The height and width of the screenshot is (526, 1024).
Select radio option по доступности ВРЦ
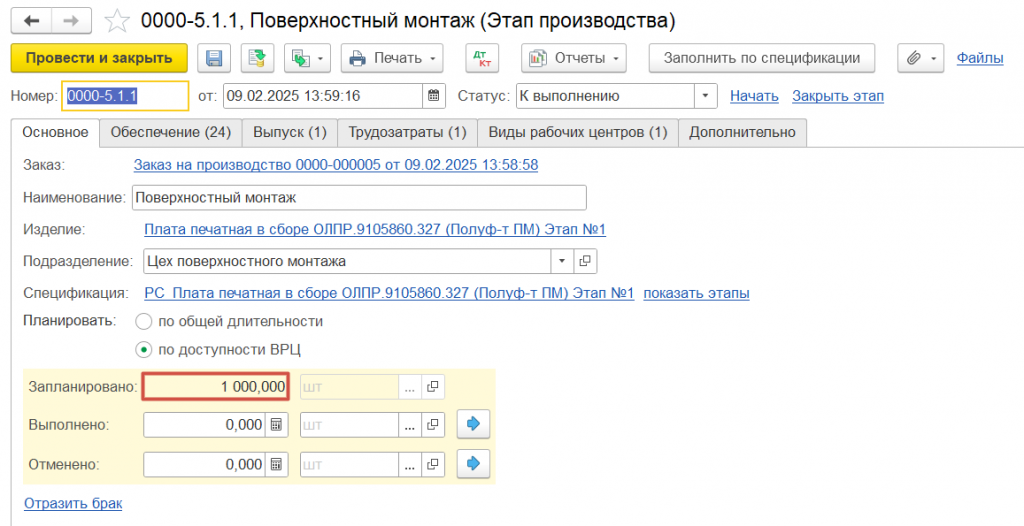[x=143, y=350]
